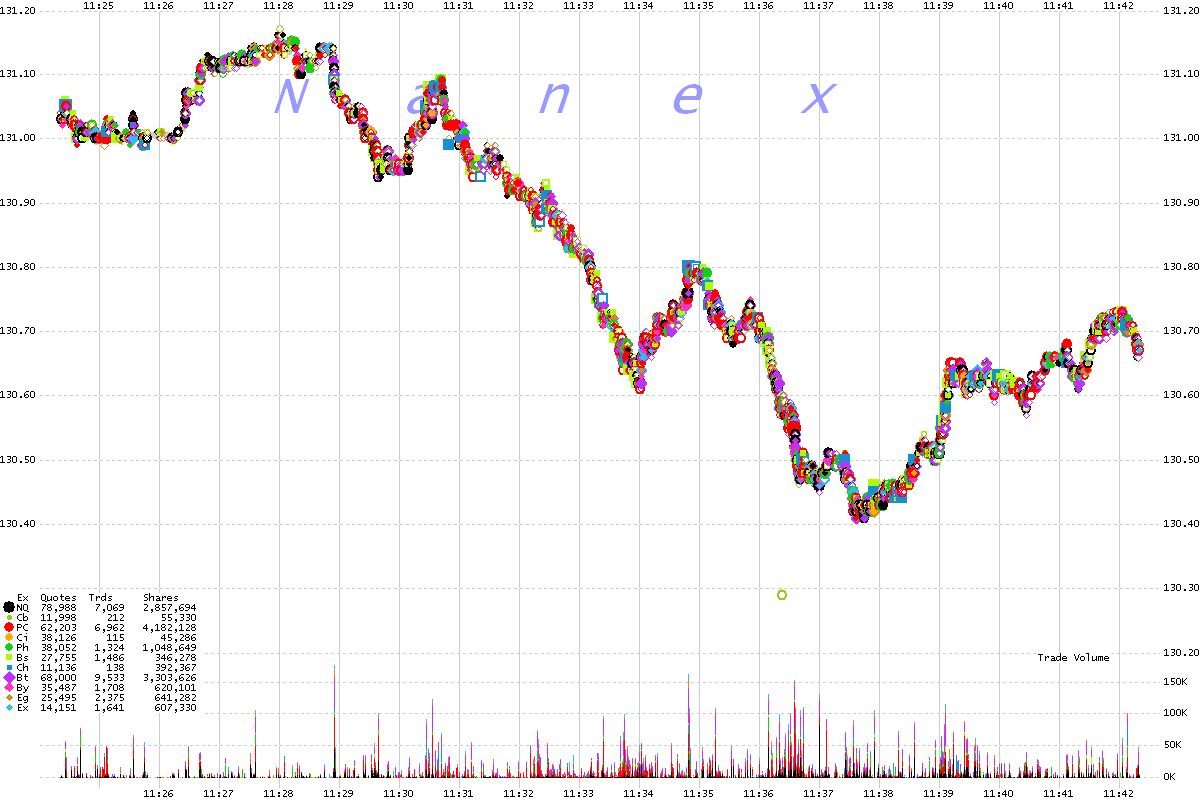This screenshot has width=1200, height=800.
Task: Select the green Ph legend marker
Action: pos(9,648)
